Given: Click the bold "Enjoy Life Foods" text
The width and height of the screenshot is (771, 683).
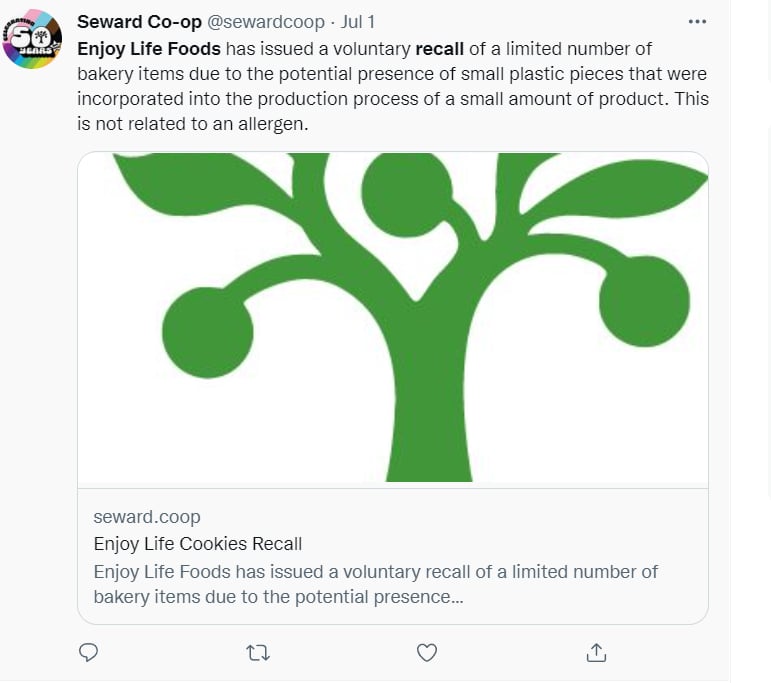Looking at the screenshot, I should (x=149, y=48).
